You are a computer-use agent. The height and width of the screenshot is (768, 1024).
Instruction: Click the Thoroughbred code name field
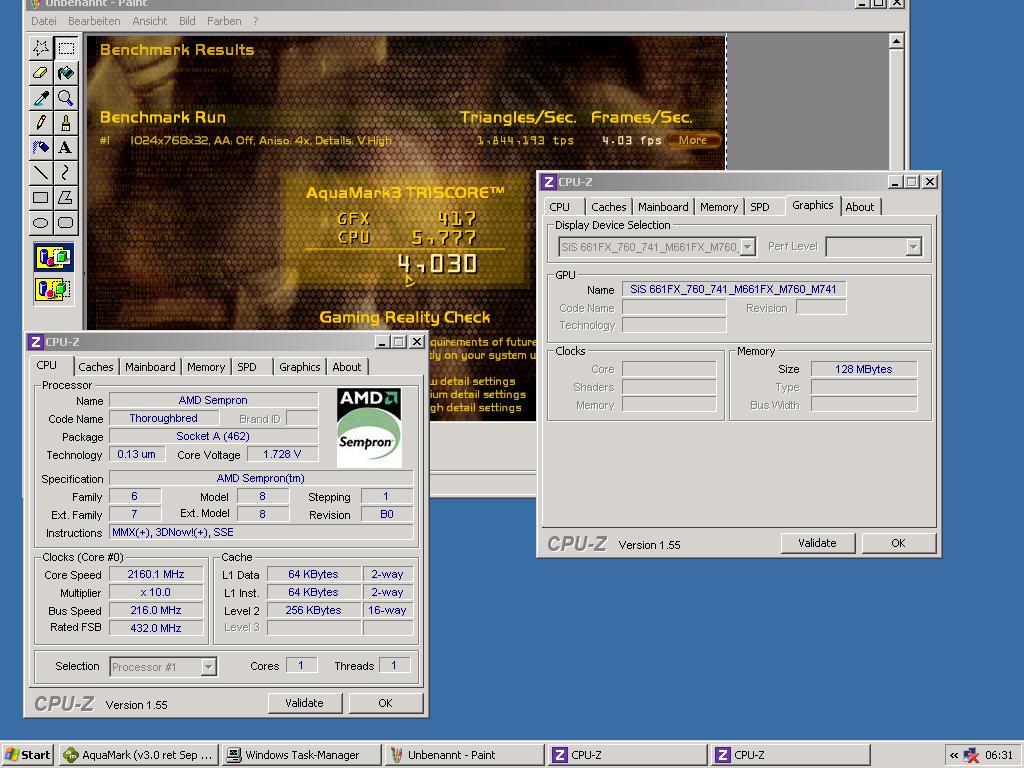click(x=163, y=418)
